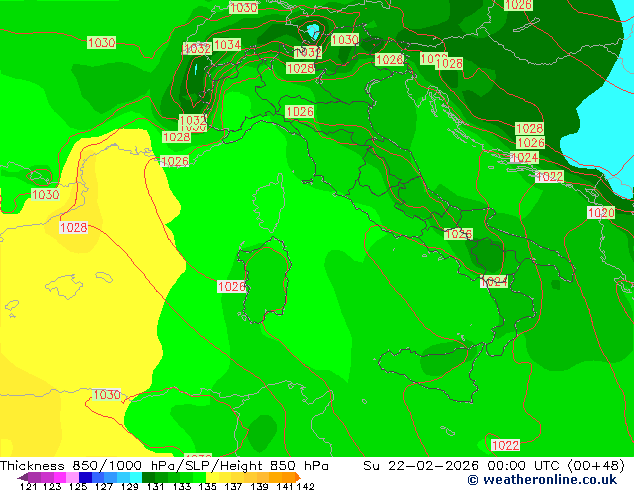The height and width of the screenshot is (490, 634).
Task: Click the 1022 isobar label near the bottom
Action: pyautogui.click(x=505, y=446)
